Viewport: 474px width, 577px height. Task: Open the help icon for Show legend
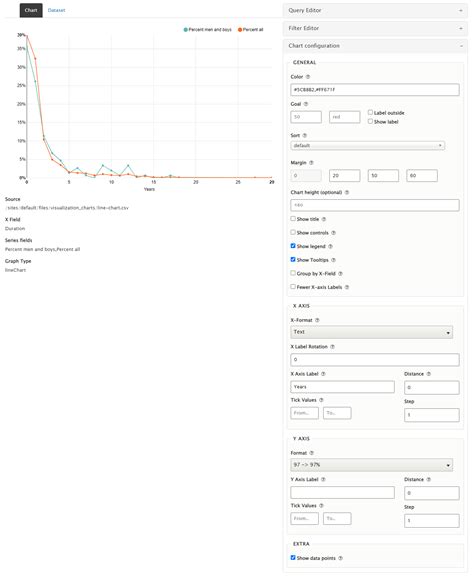tap(330, 247)
